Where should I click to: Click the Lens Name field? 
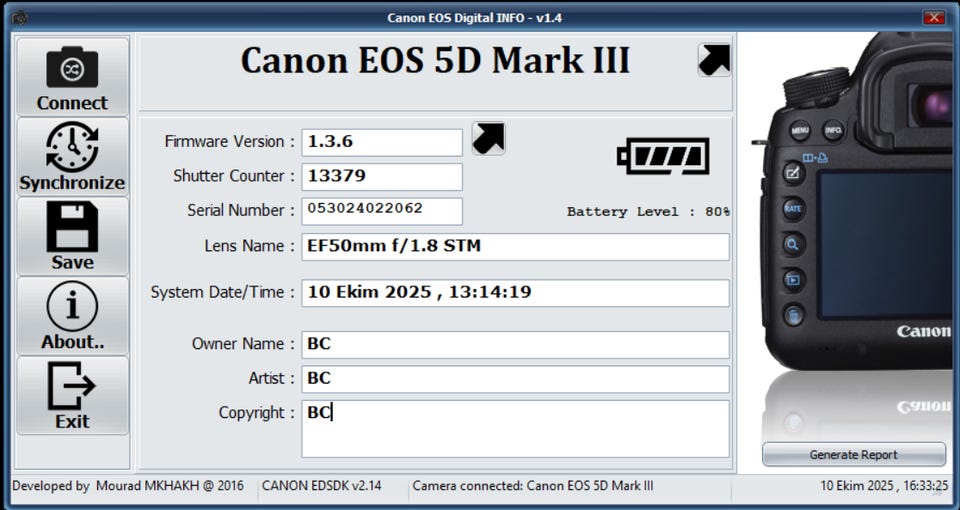pos(516,247)
